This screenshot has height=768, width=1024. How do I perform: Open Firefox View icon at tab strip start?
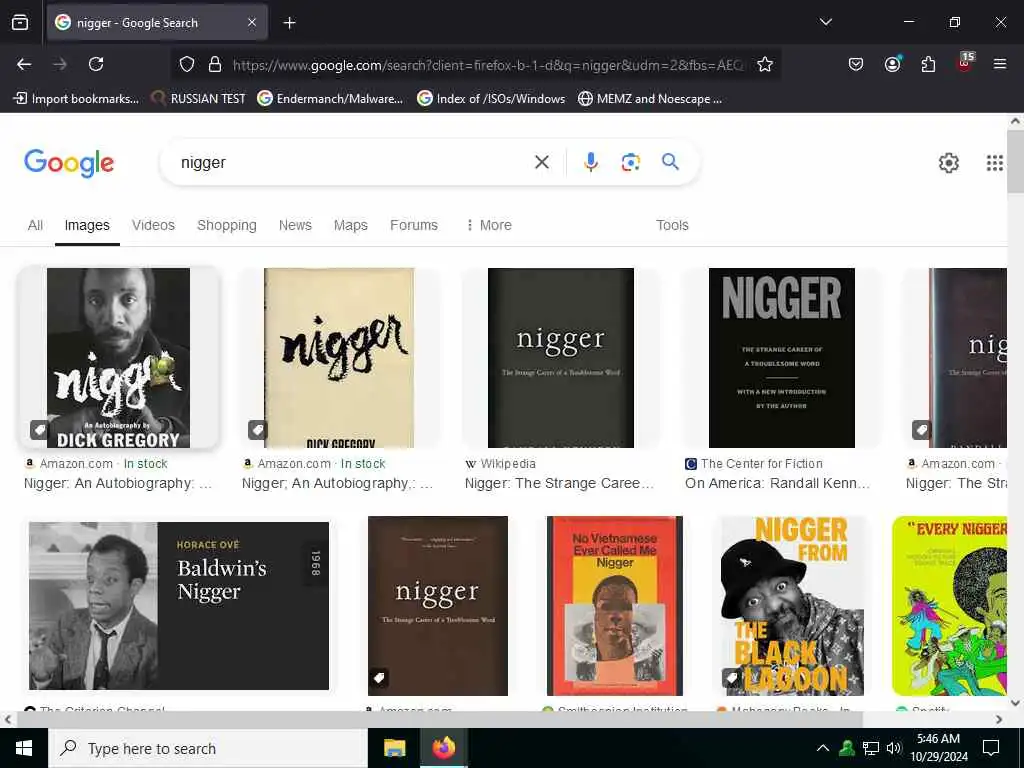(x=20, y=23)
